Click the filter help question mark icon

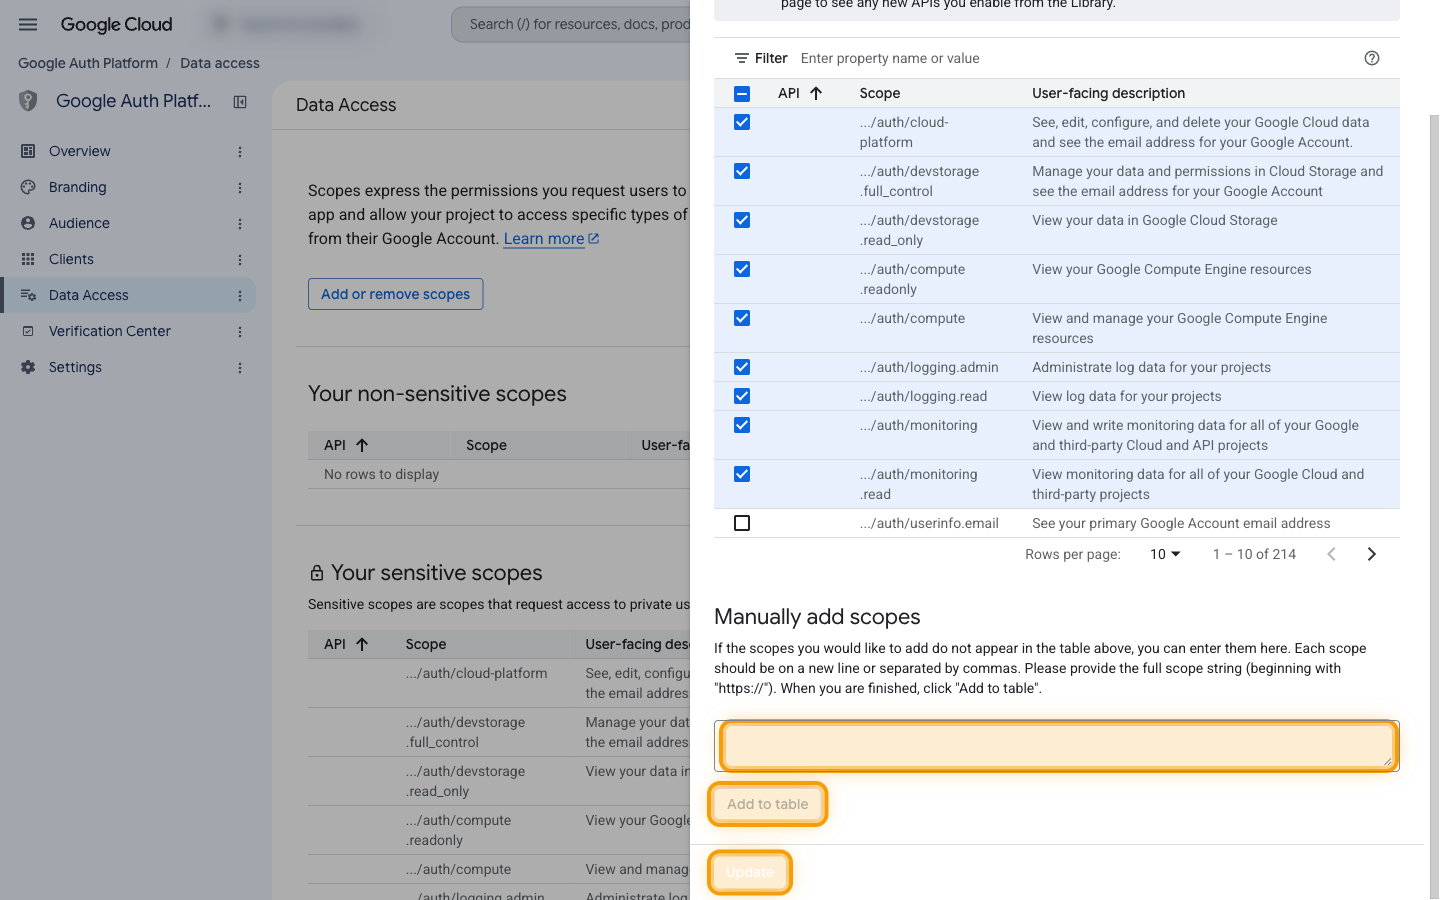[1372, 58]
